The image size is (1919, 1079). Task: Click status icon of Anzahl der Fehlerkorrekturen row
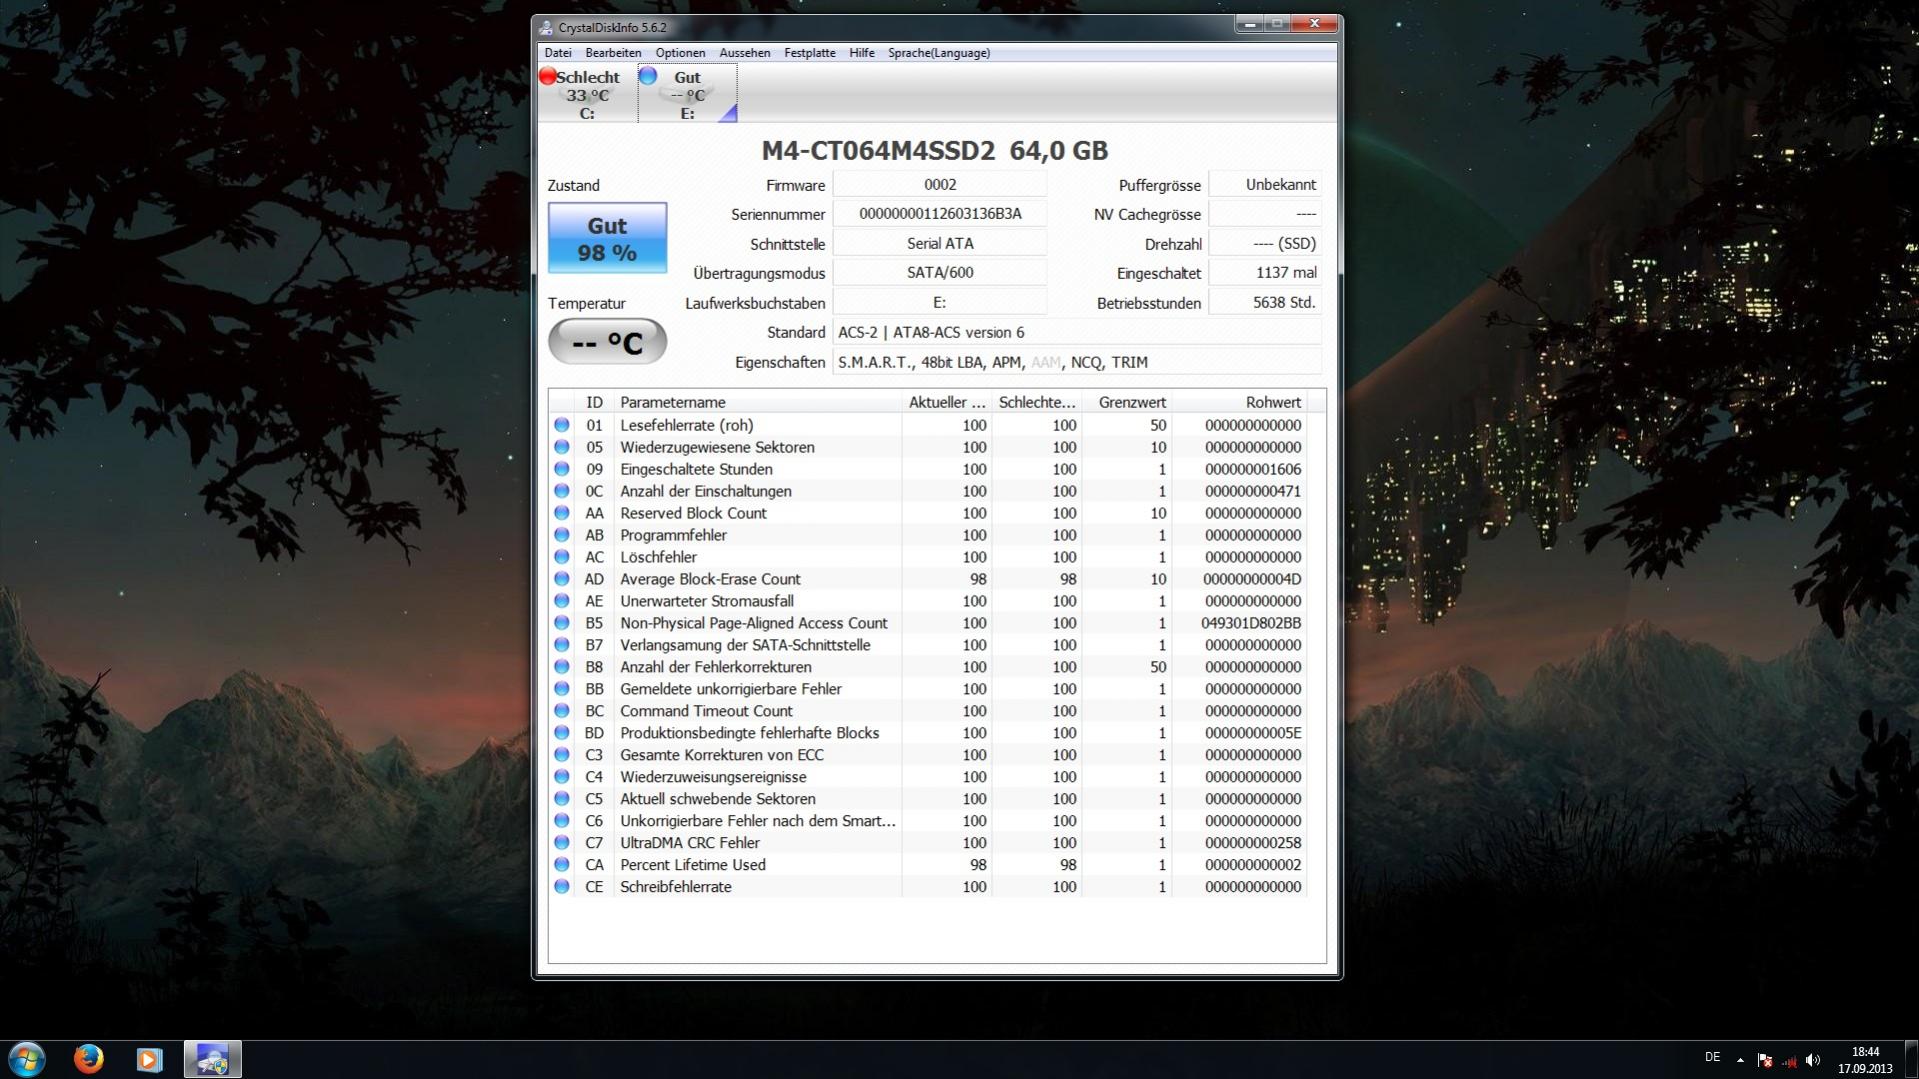(x=562, y=667)
